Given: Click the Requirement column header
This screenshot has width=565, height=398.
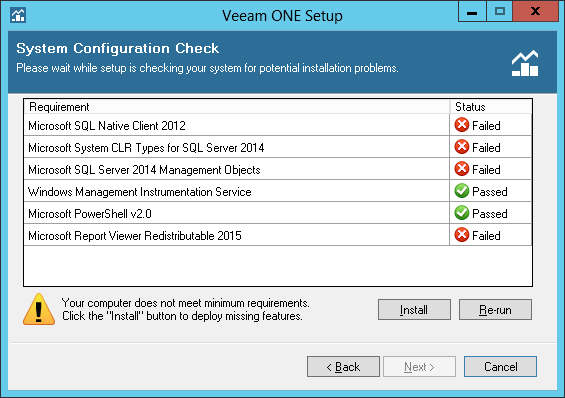Looking at the screenshot, I should (237, 107).
